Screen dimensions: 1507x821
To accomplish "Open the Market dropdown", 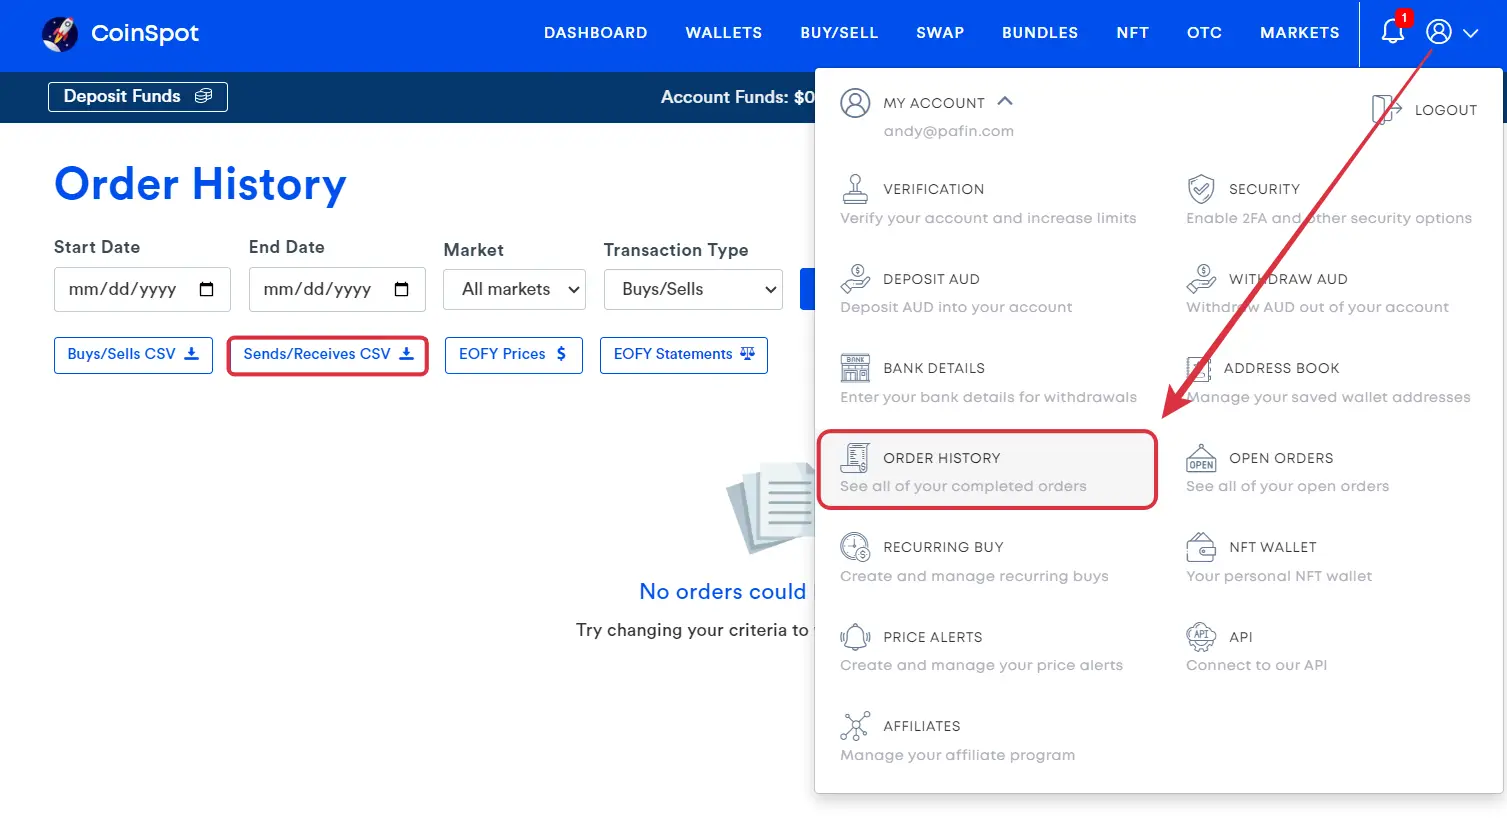I will [x=515, y=289].
